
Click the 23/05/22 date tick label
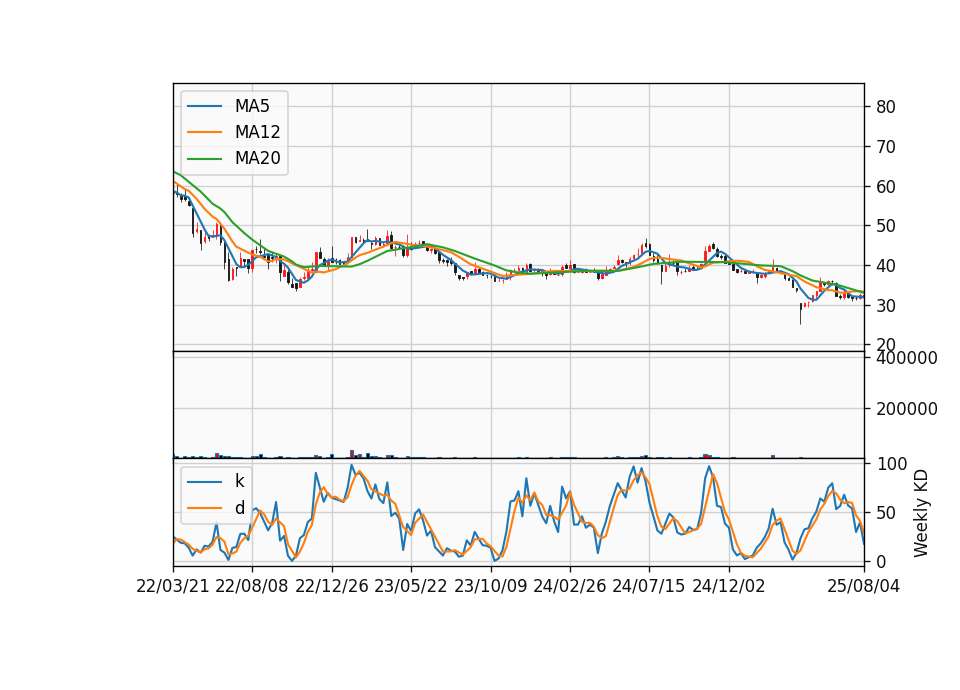pos(411,587)
